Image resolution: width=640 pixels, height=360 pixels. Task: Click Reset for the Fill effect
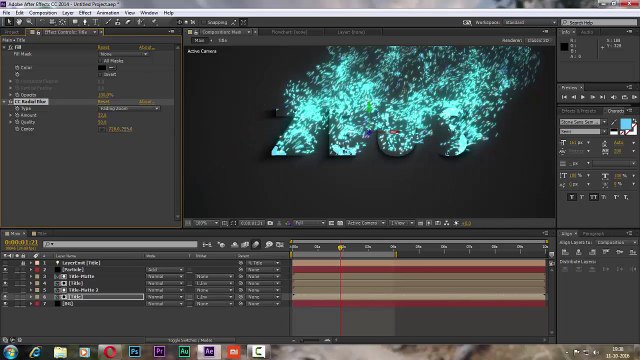tap(103, 47)
